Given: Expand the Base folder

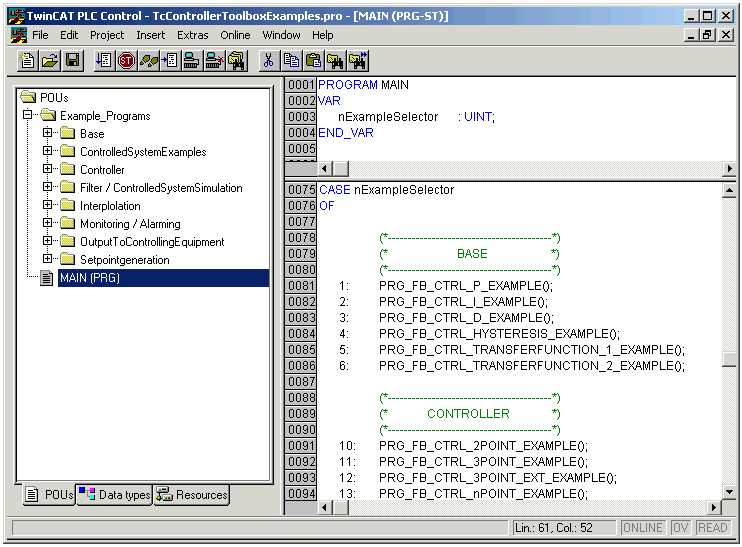Looking at the screenshot, I should (x=47, y=132).
